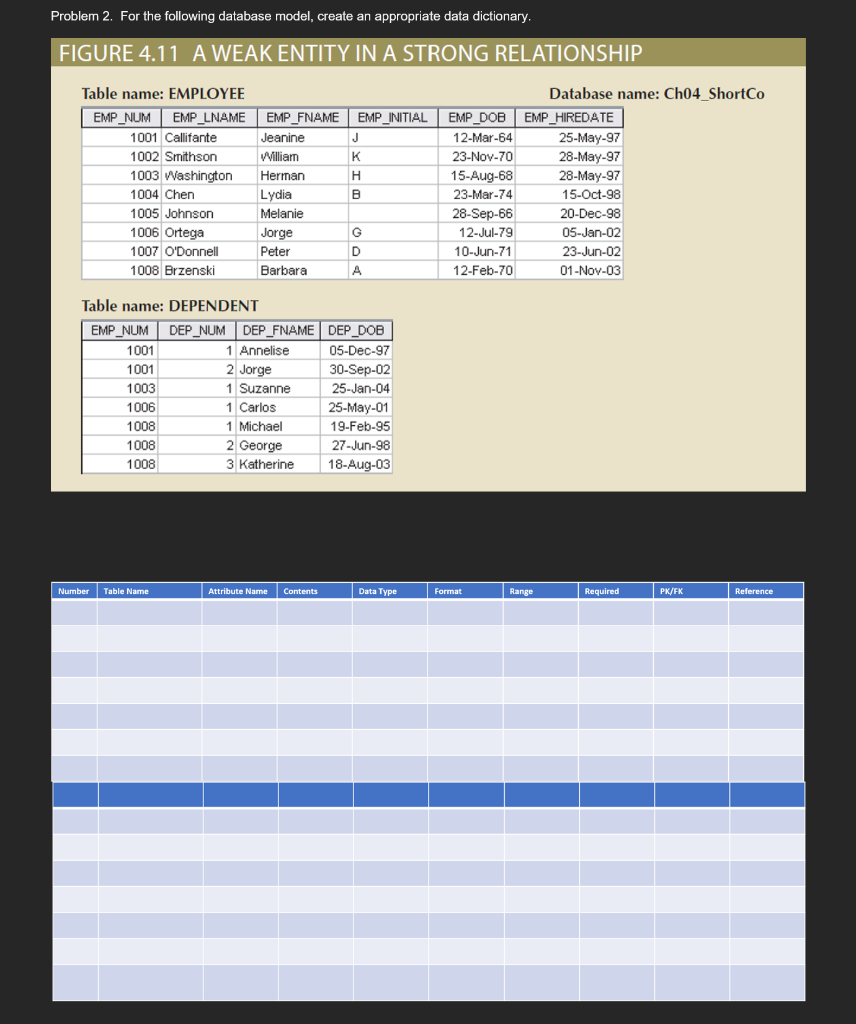Select the 23-Nov-70 birth date cell
Screen dimensions: 856x1024
coord(477,156)
